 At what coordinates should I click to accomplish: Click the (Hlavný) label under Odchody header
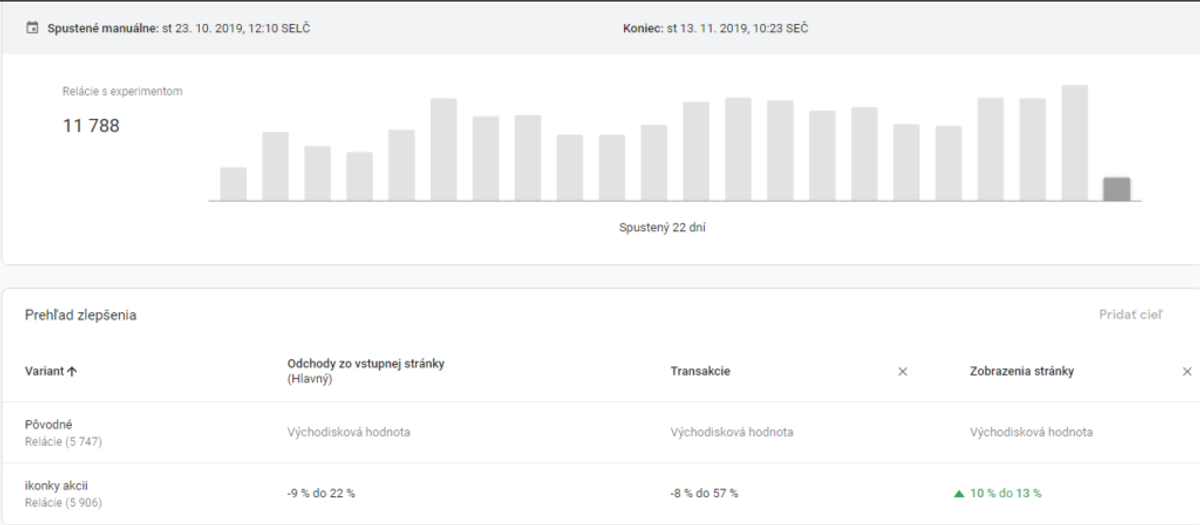[x=309, y=379]
